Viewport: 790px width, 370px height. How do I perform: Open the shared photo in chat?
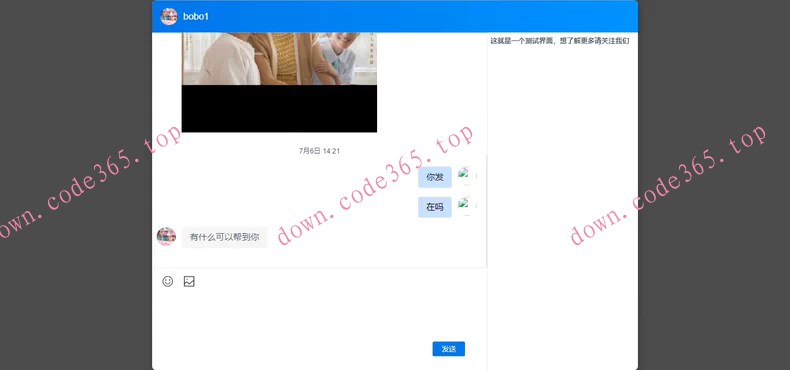tap(279, 83)
